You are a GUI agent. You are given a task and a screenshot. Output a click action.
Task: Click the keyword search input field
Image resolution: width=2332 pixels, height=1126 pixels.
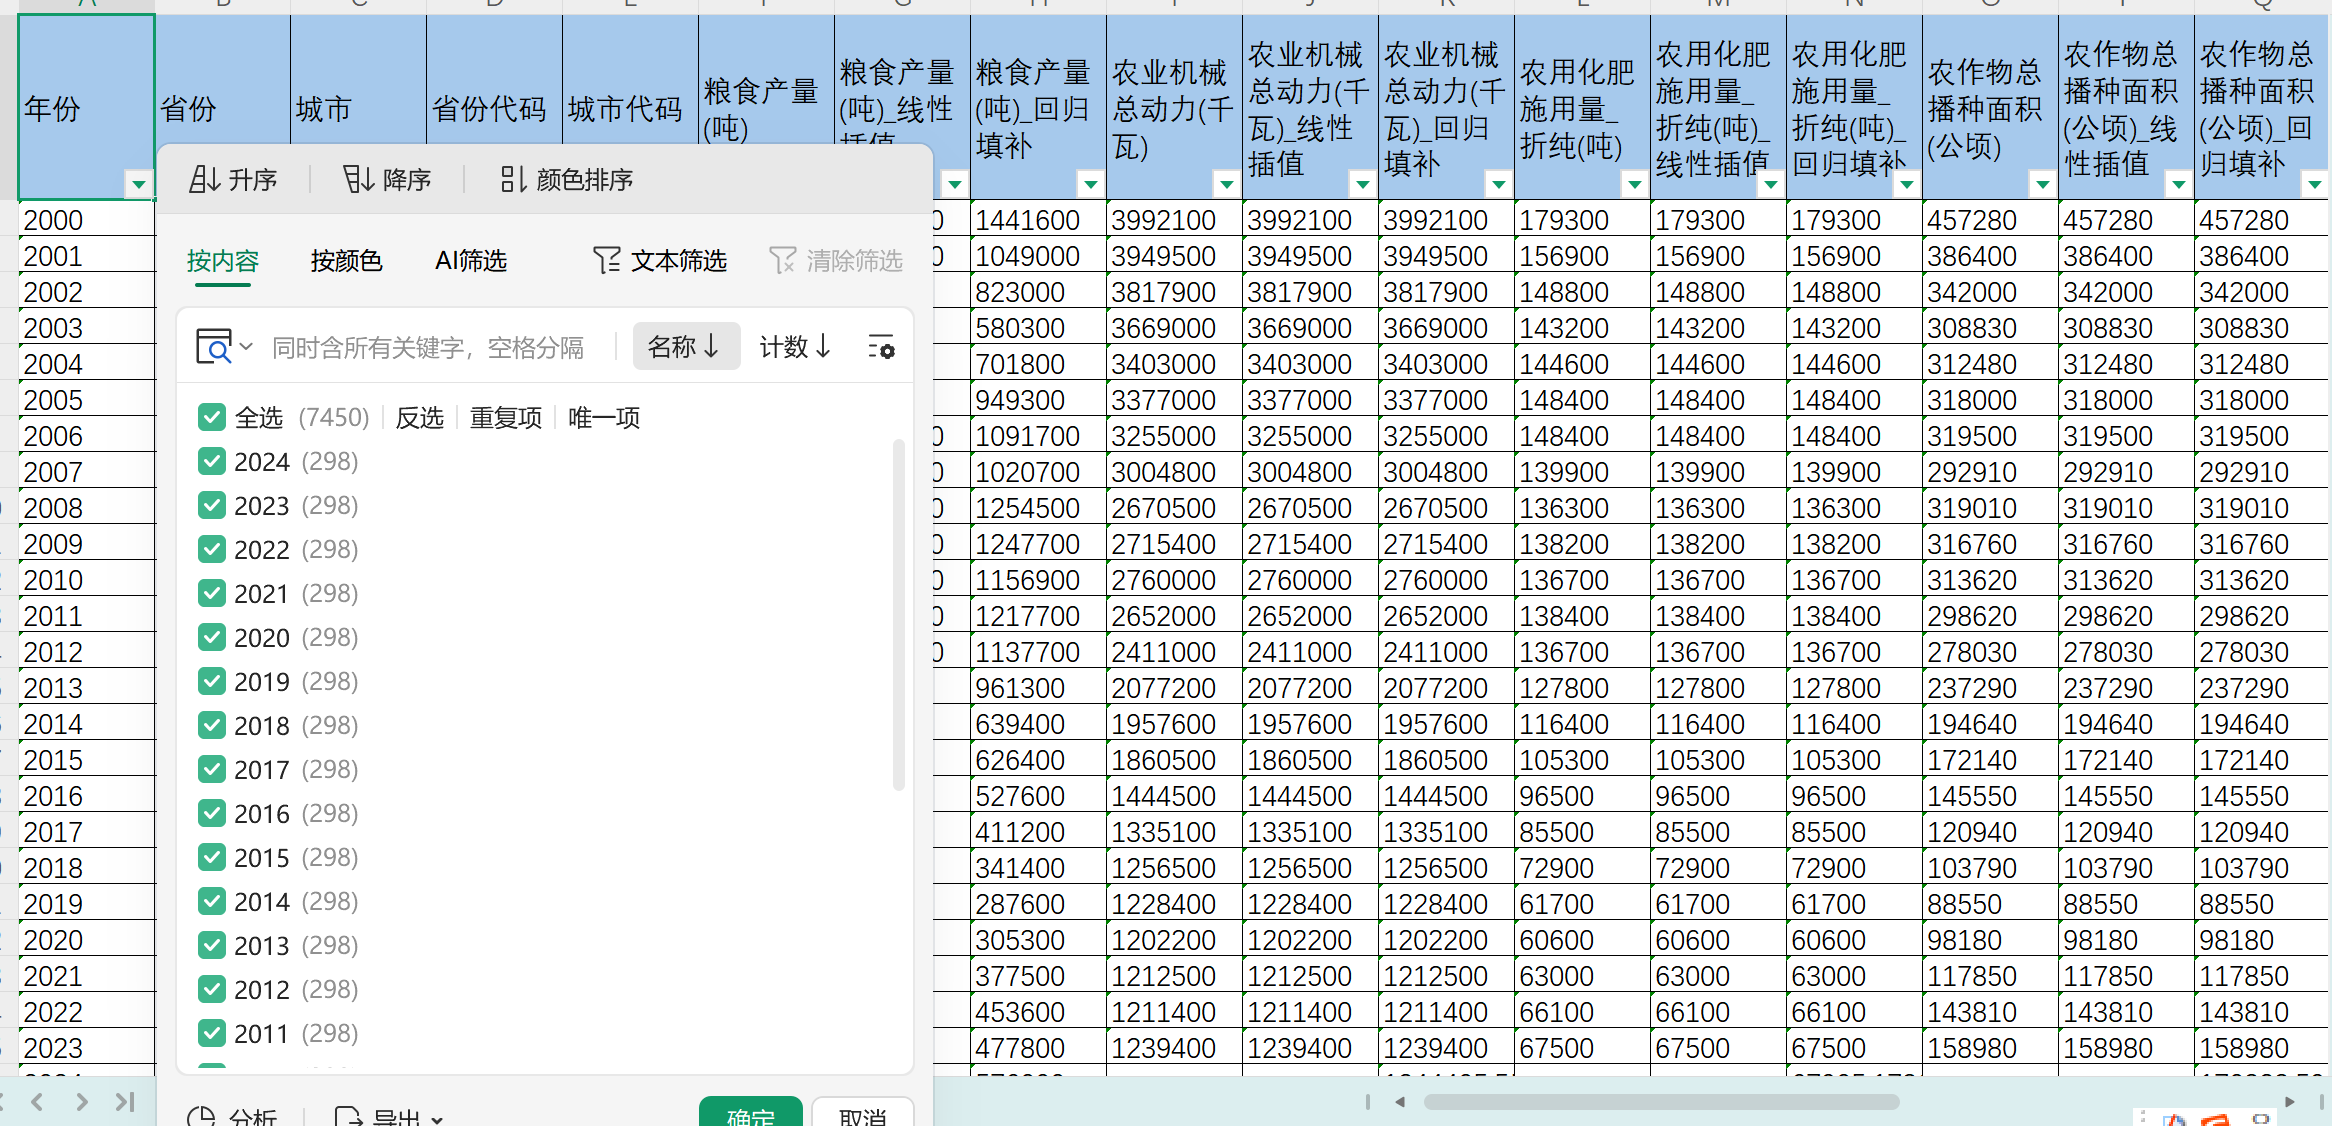coord(430,347)
